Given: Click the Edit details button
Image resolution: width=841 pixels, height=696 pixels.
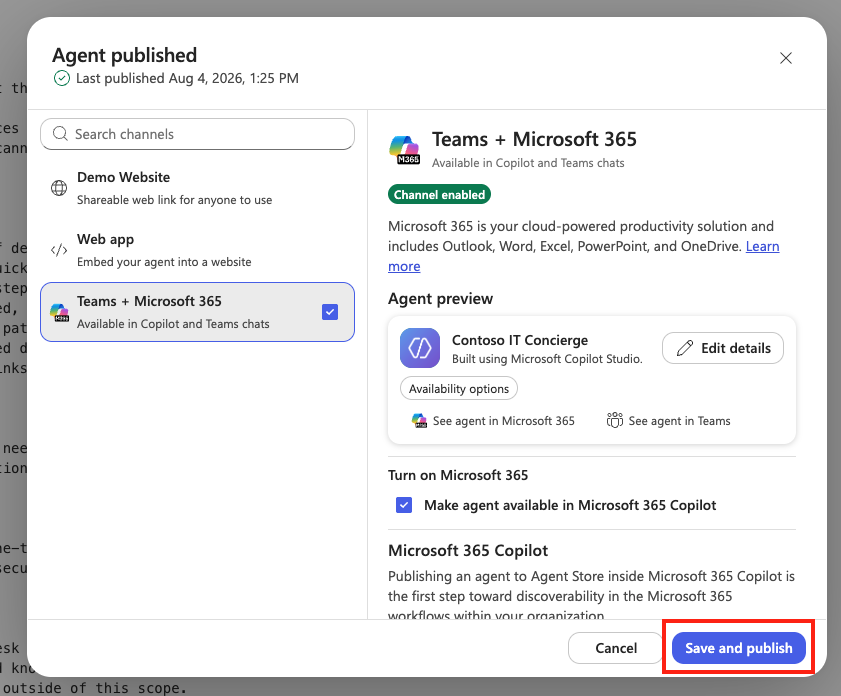Looking at the screenshot, I should 723,349.
